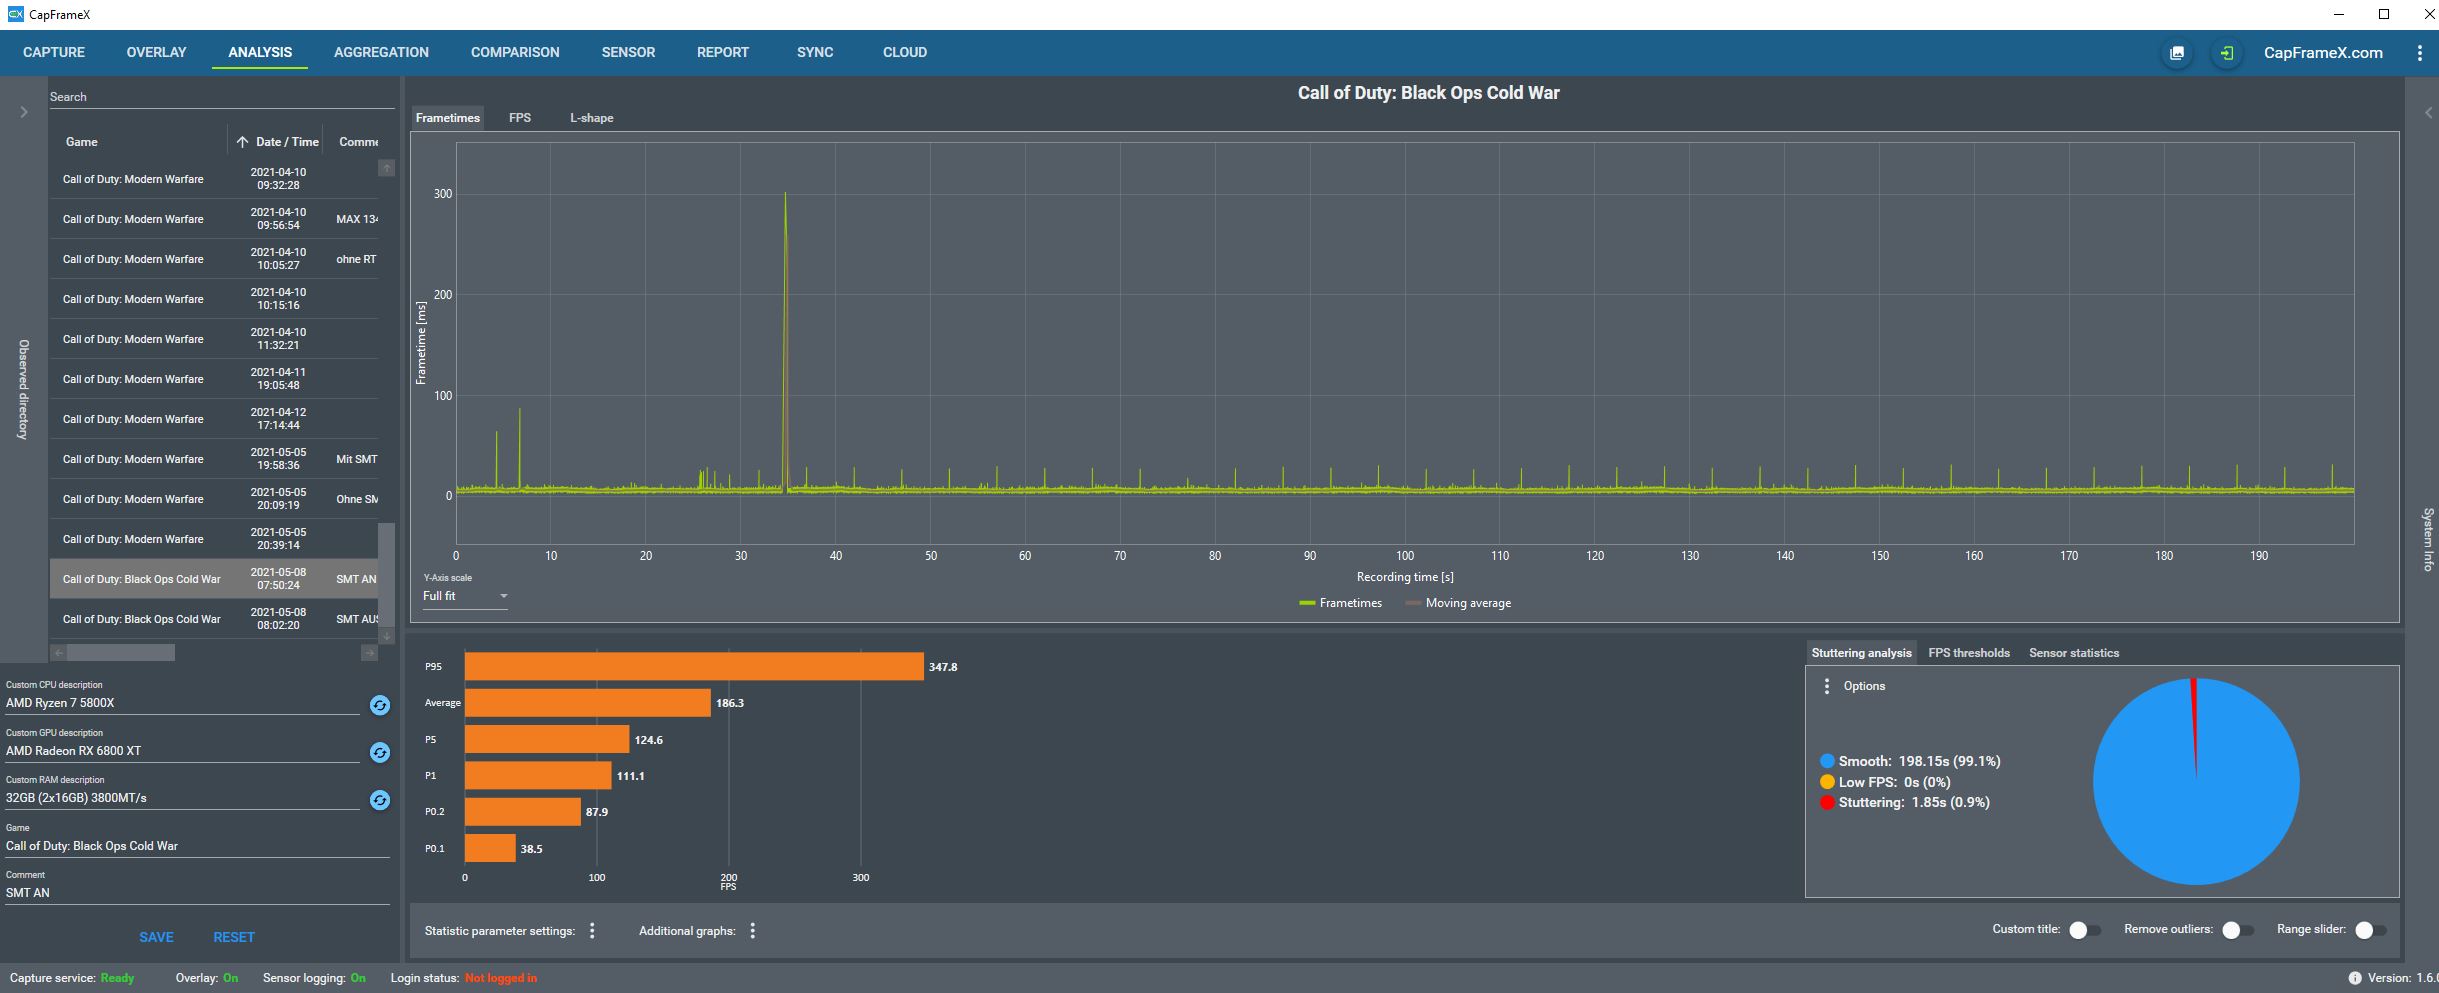Click the Version info icon
The image size is (2439, 993).
coord(2355,978)
